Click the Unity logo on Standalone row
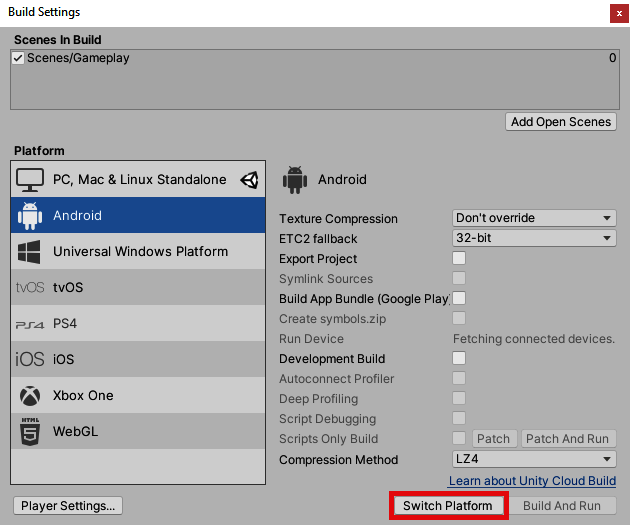Viewport: 630px width, 525px height. point(250,180)
